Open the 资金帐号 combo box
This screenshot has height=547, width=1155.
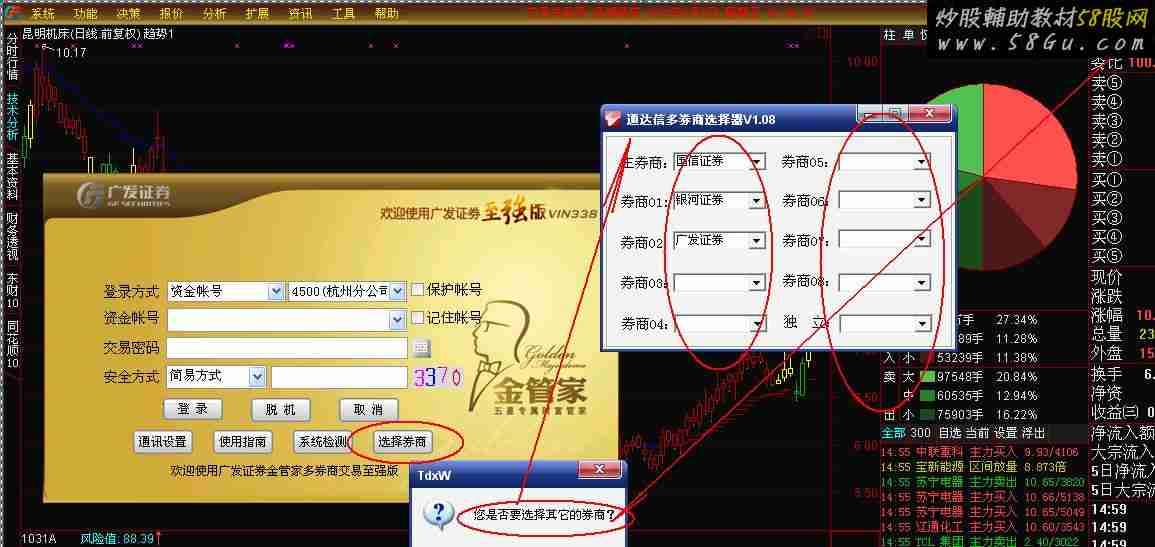coord(287,320)
